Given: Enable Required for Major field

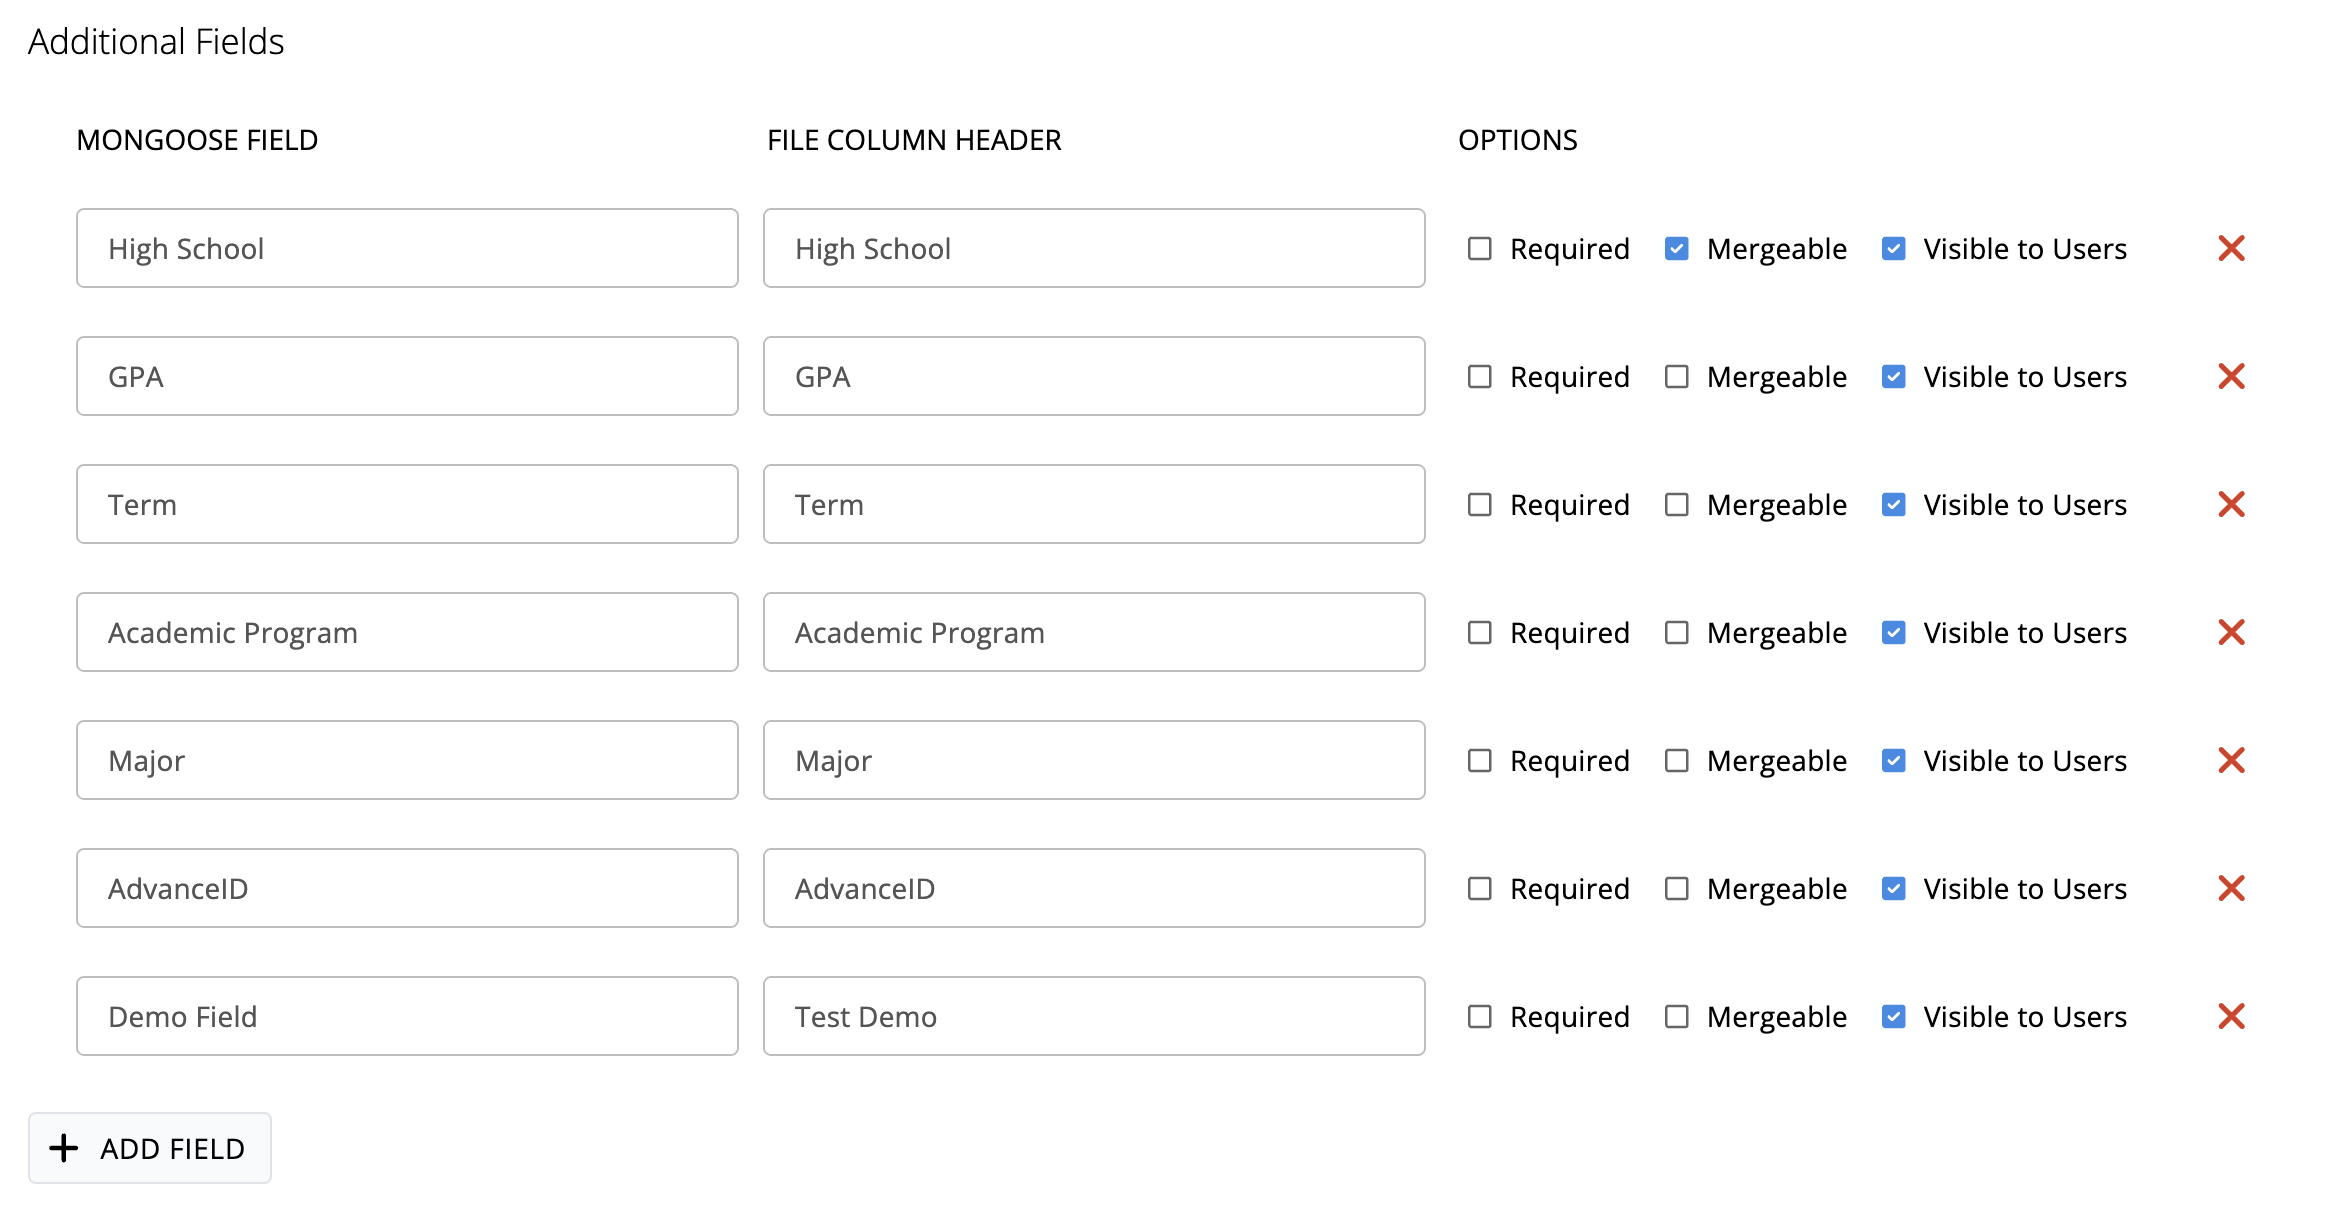Looking at the screenshot, I should click(1480, 760).
